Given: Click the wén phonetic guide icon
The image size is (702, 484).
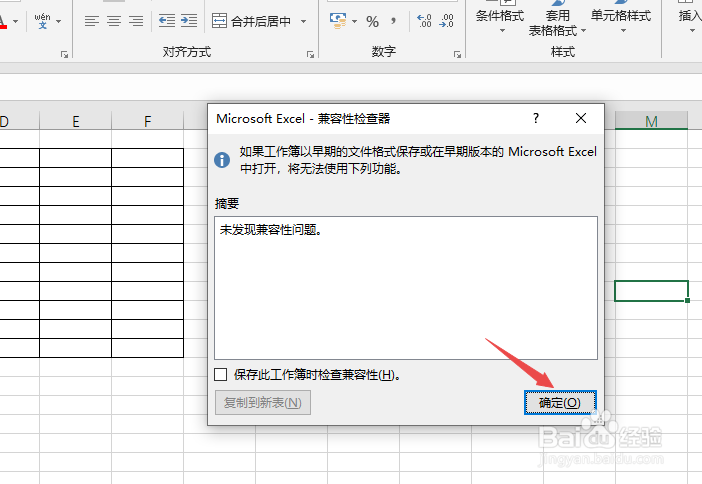Looking at the screenshot, I should (43, 21).
